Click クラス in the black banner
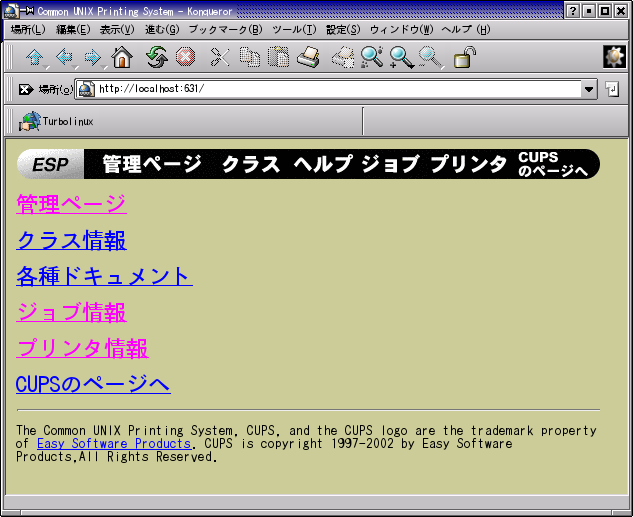This screenshot has width=633, height=517. (251, 164)
